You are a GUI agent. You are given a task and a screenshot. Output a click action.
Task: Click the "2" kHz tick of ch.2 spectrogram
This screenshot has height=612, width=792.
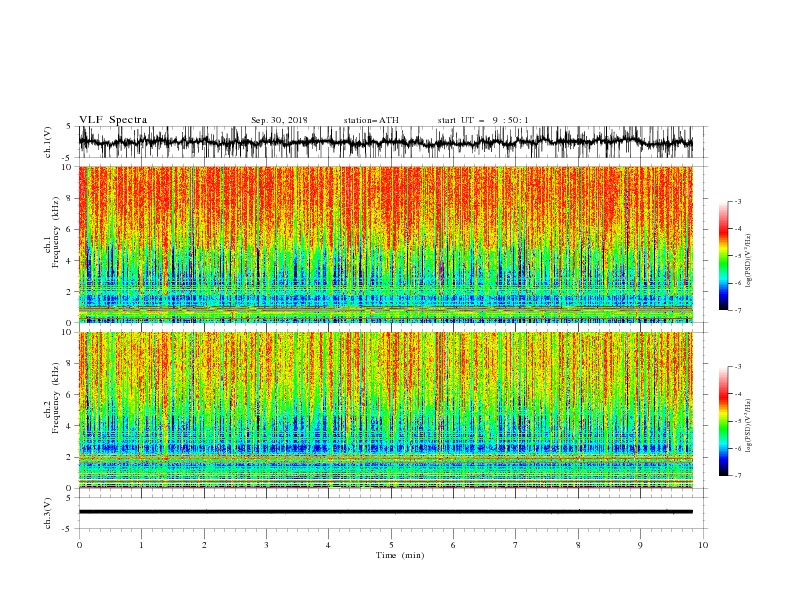[70, 457]
